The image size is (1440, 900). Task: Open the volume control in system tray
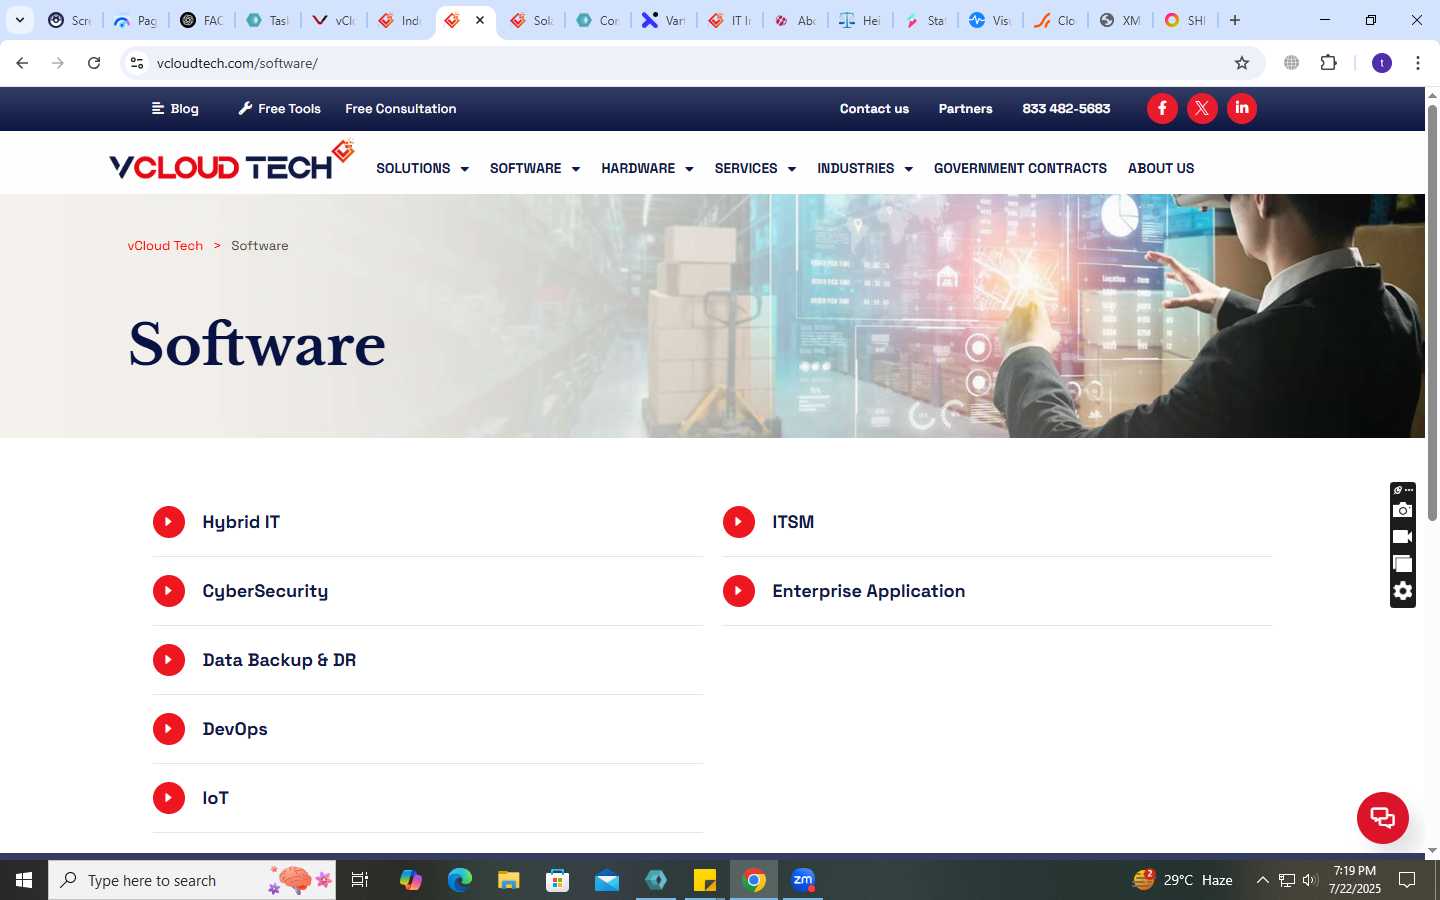(1310, 880)
